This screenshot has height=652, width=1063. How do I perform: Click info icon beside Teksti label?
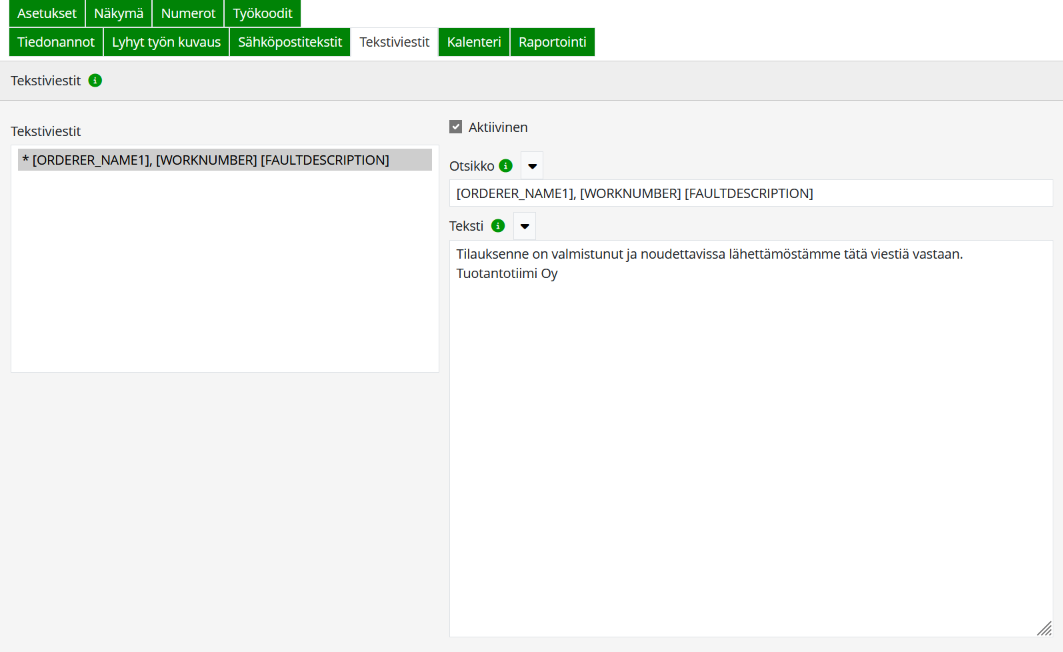(x=498, y=226)
